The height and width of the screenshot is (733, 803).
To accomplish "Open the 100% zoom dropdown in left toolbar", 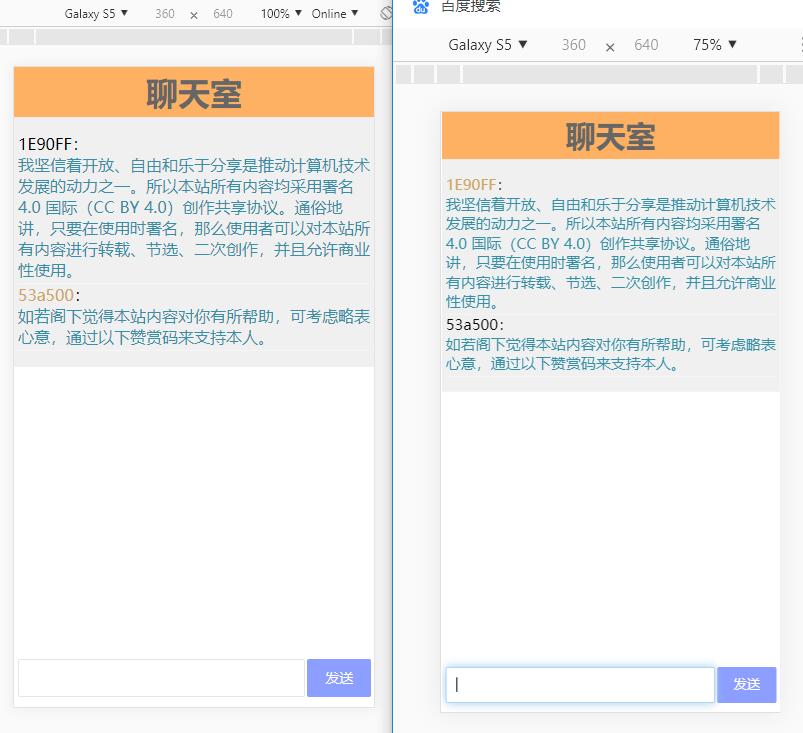I will (281, 13).
